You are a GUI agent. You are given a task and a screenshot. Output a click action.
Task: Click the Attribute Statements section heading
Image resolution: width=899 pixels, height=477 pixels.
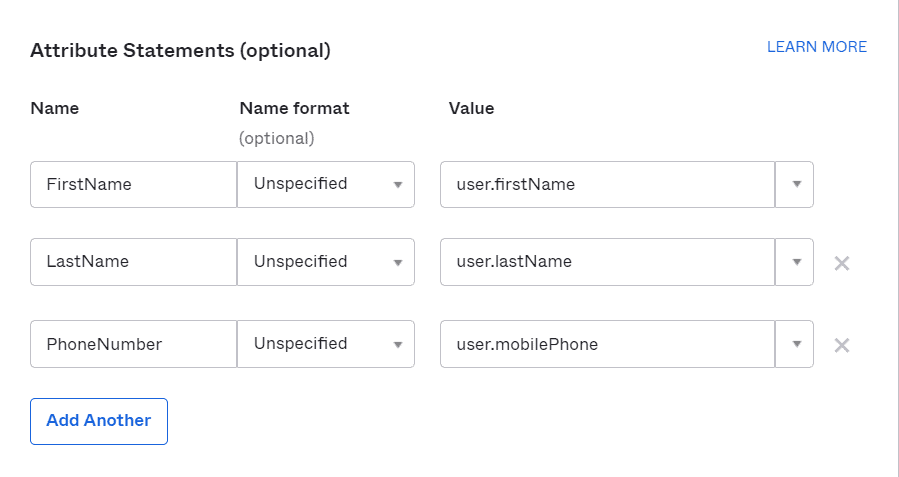180,50
